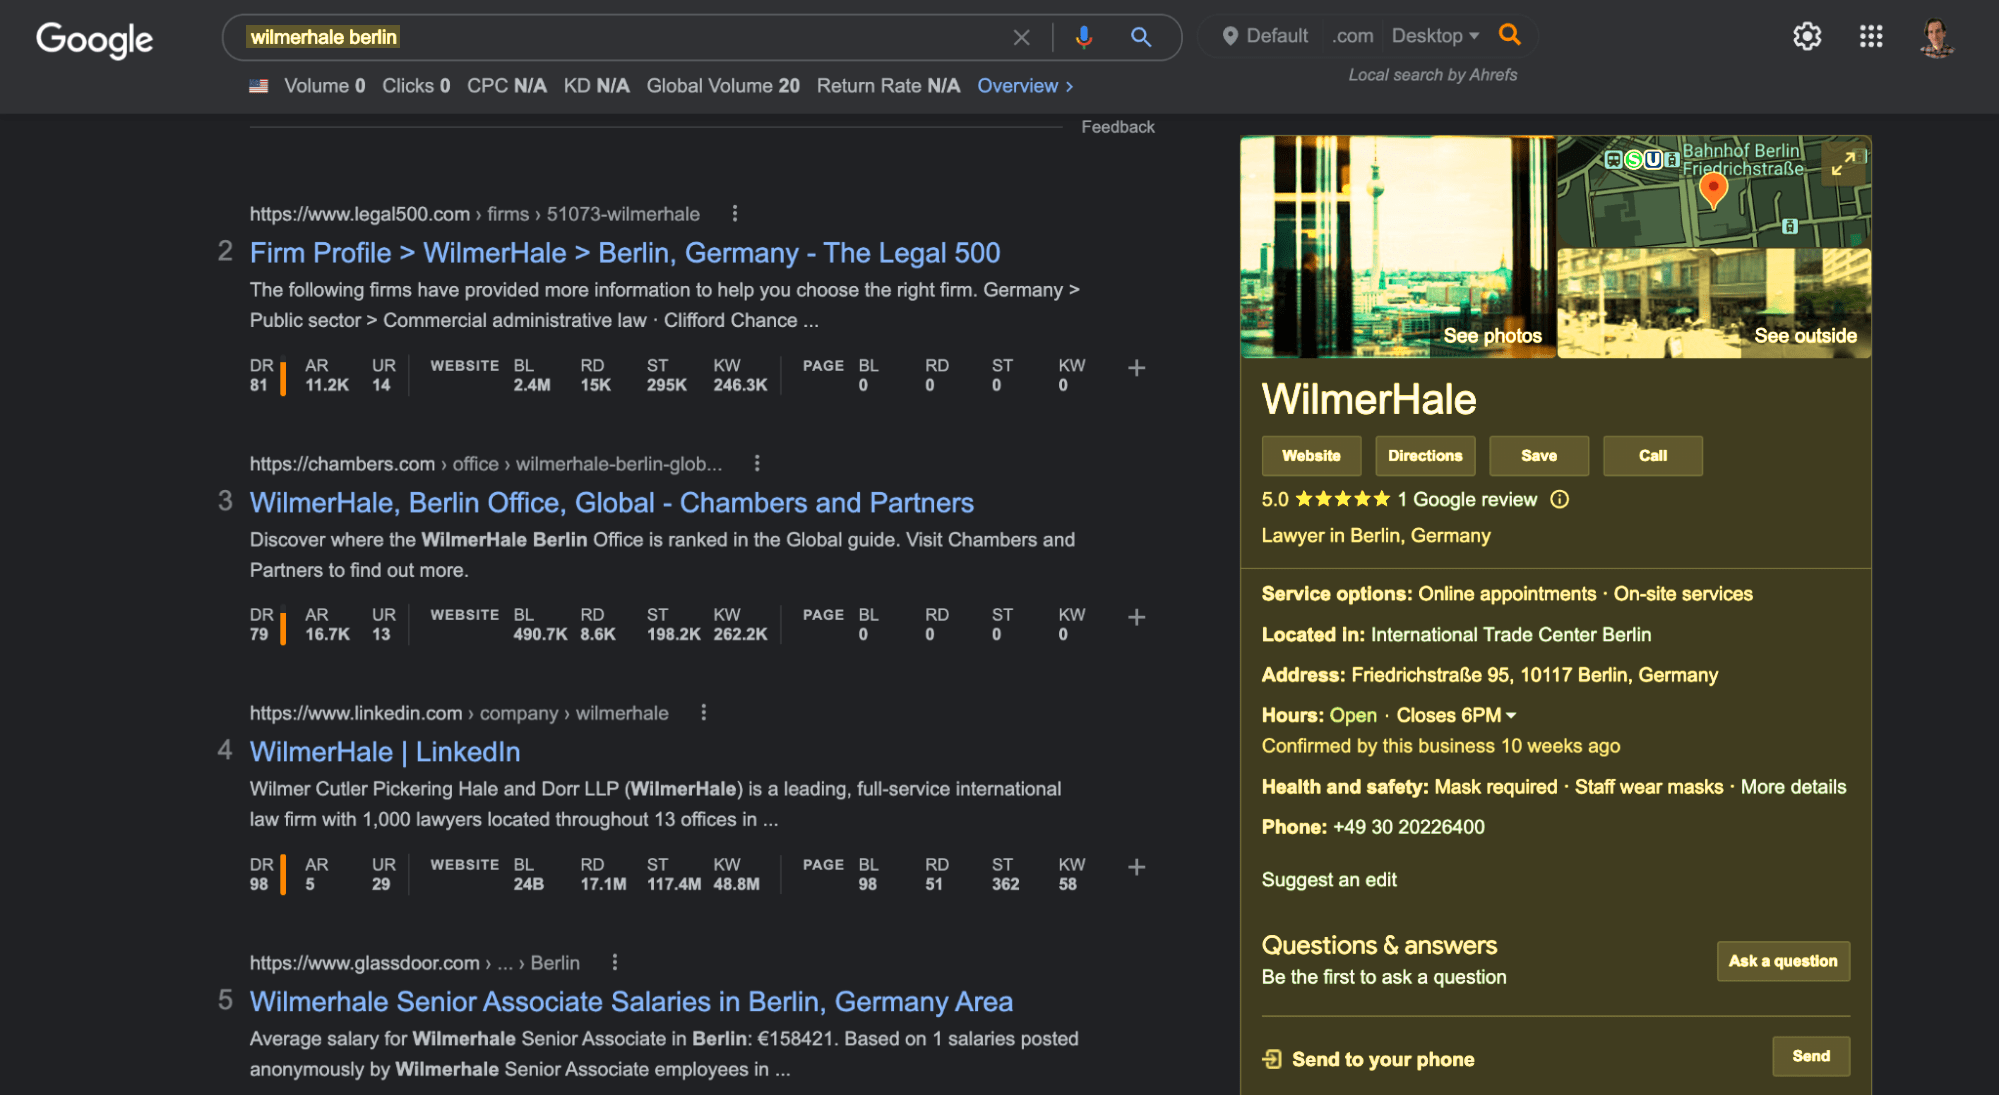Open the WilmerHale LinkedIn result link
The height and width of the screenshot is (1096, 1999).
tap(384, 751)
